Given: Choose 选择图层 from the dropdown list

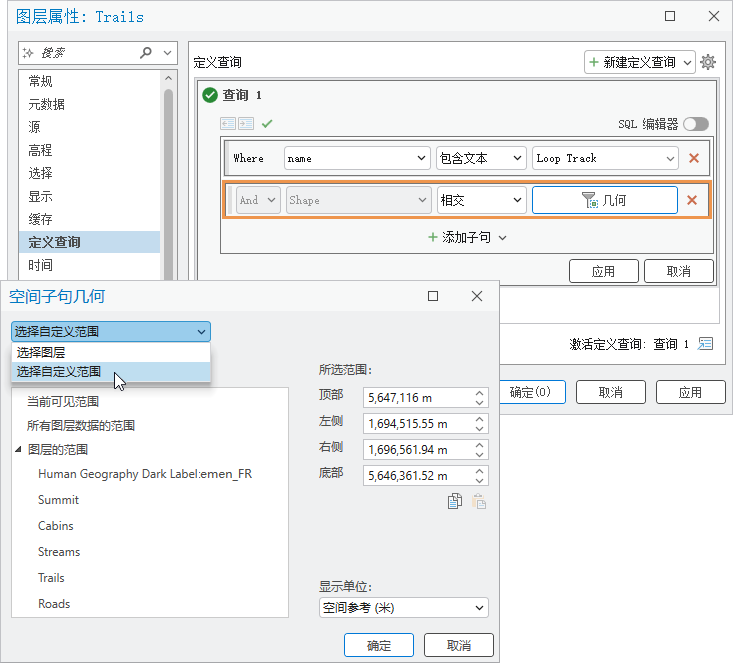Looking at the screenshot, I should 40,352.
